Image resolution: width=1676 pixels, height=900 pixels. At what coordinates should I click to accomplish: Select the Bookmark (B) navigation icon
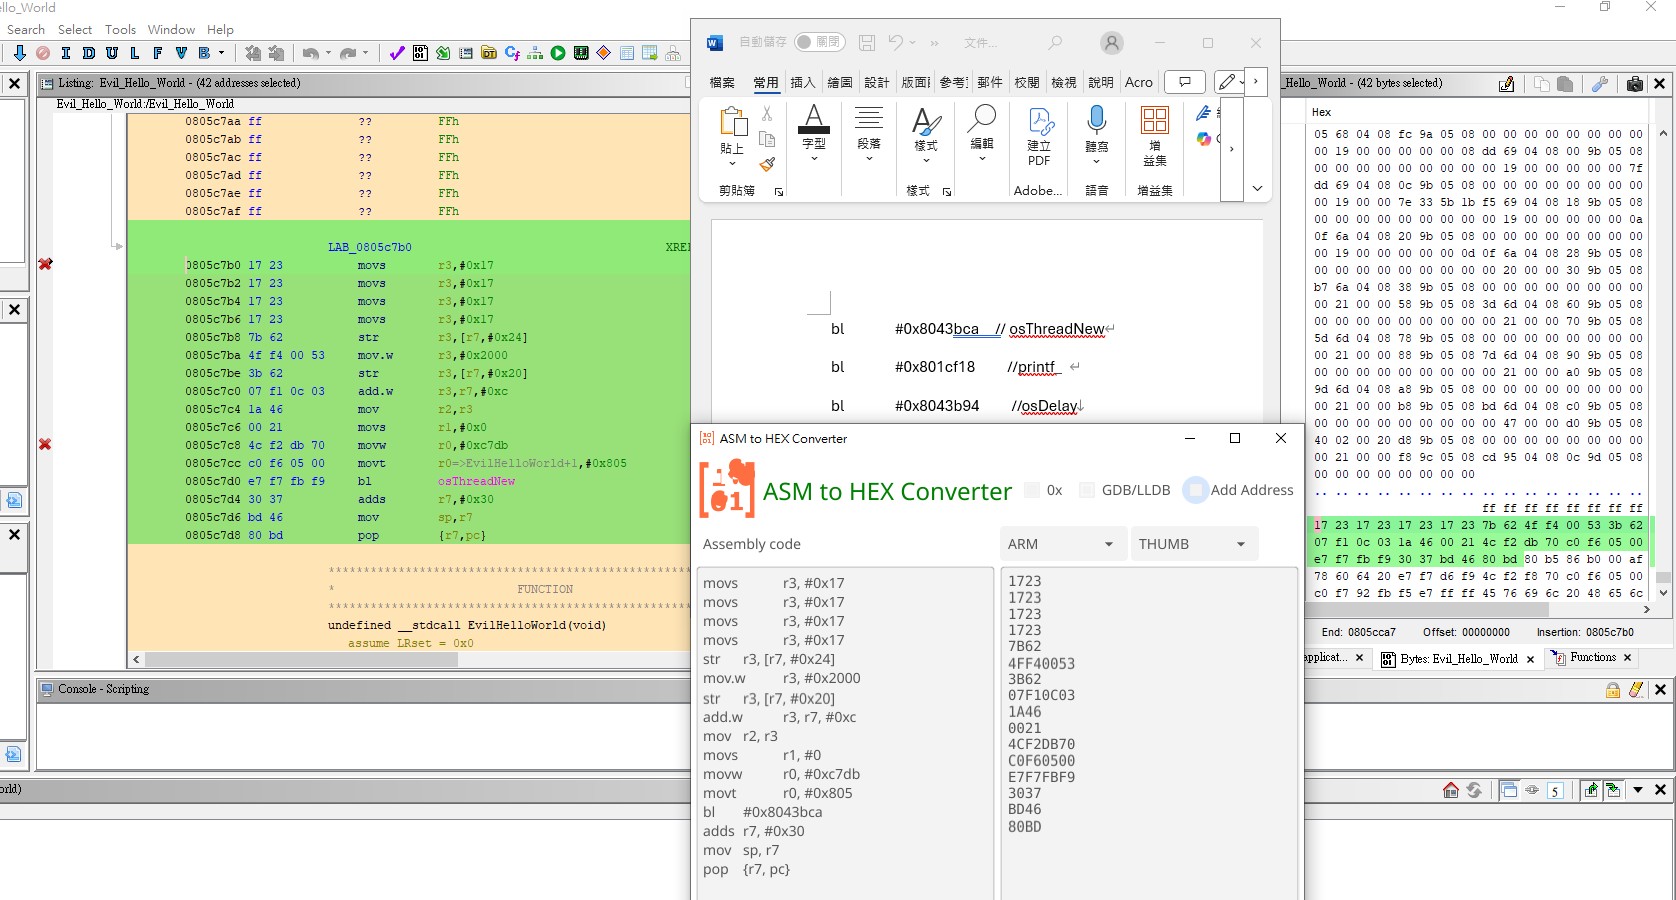pos(204,53)
